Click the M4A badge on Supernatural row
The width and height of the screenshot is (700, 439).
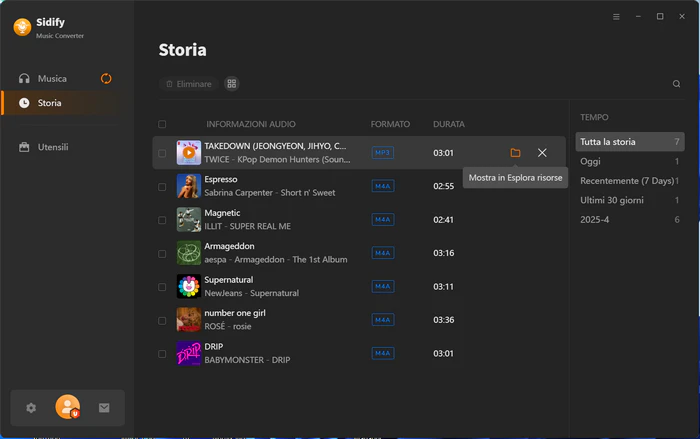pyautogui.click(x=383, y=286)
